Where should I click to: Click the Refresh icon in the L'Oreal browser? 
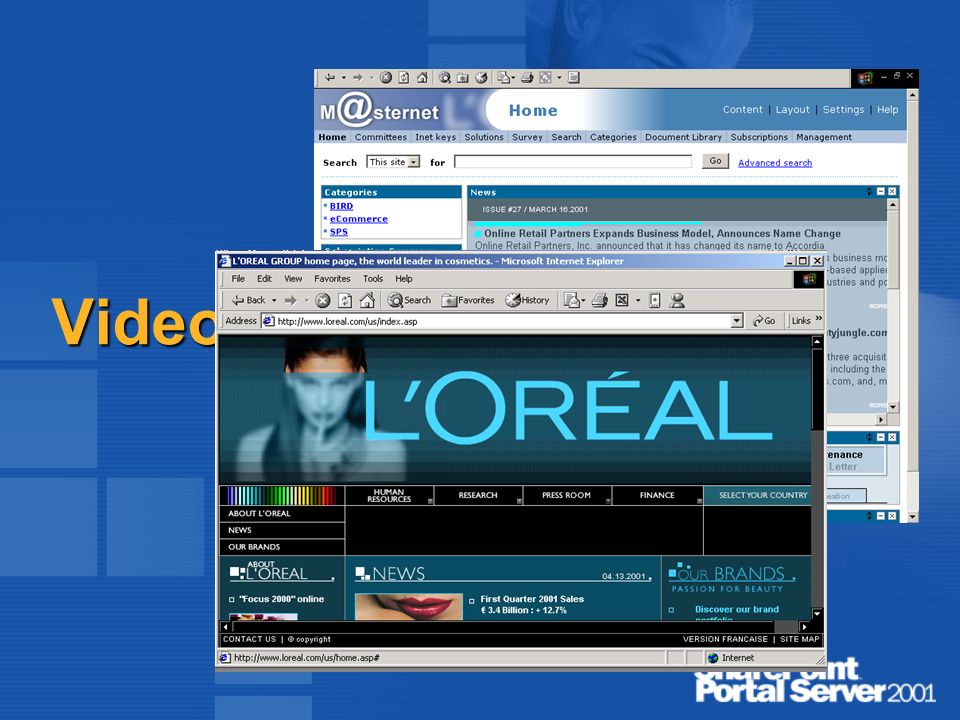345,300
